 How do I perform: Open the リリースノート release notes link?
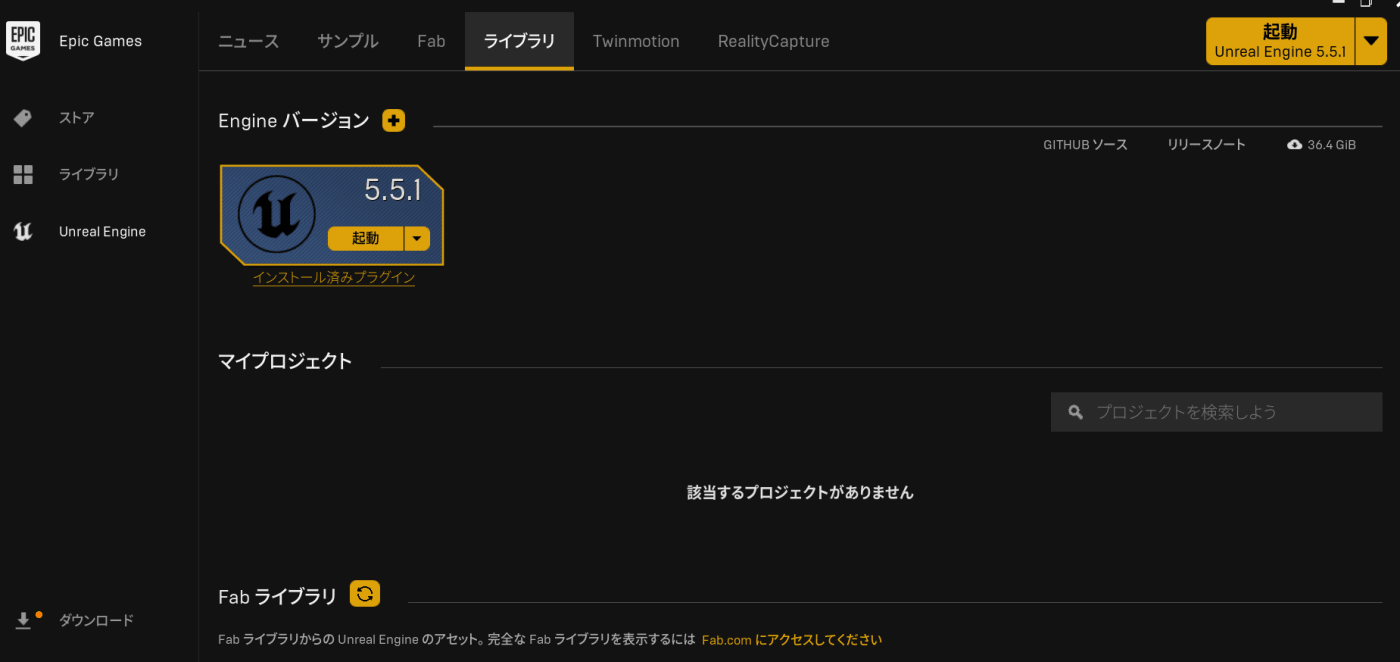tap(1206, 145)
